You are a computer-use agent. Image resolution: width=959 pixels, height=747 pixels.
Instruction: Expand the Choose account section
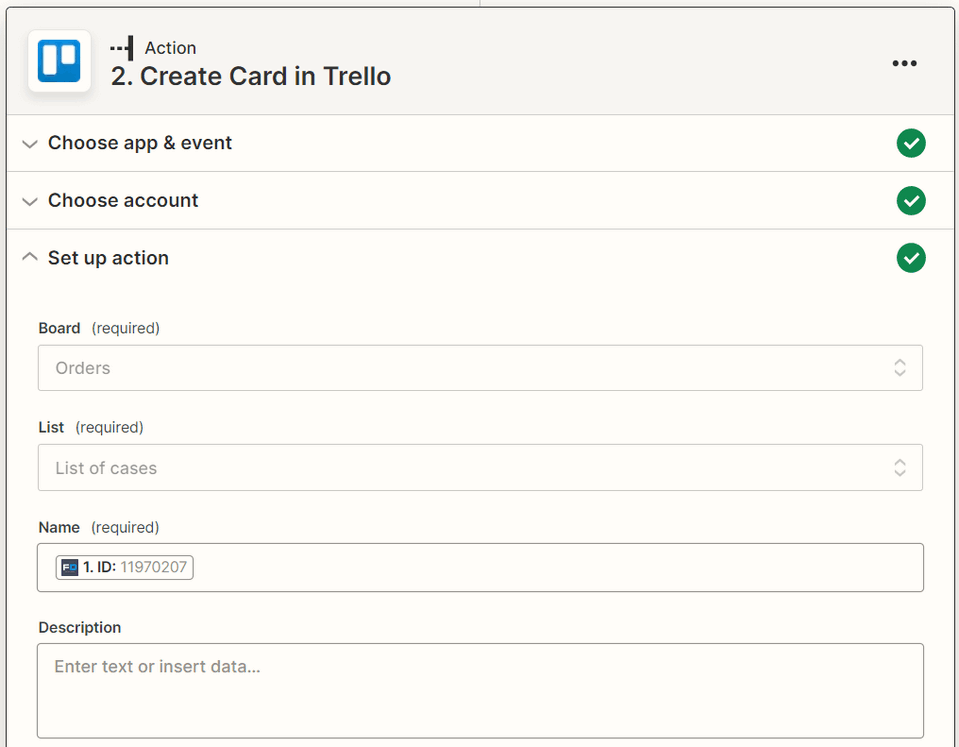(x=29, y=201)
